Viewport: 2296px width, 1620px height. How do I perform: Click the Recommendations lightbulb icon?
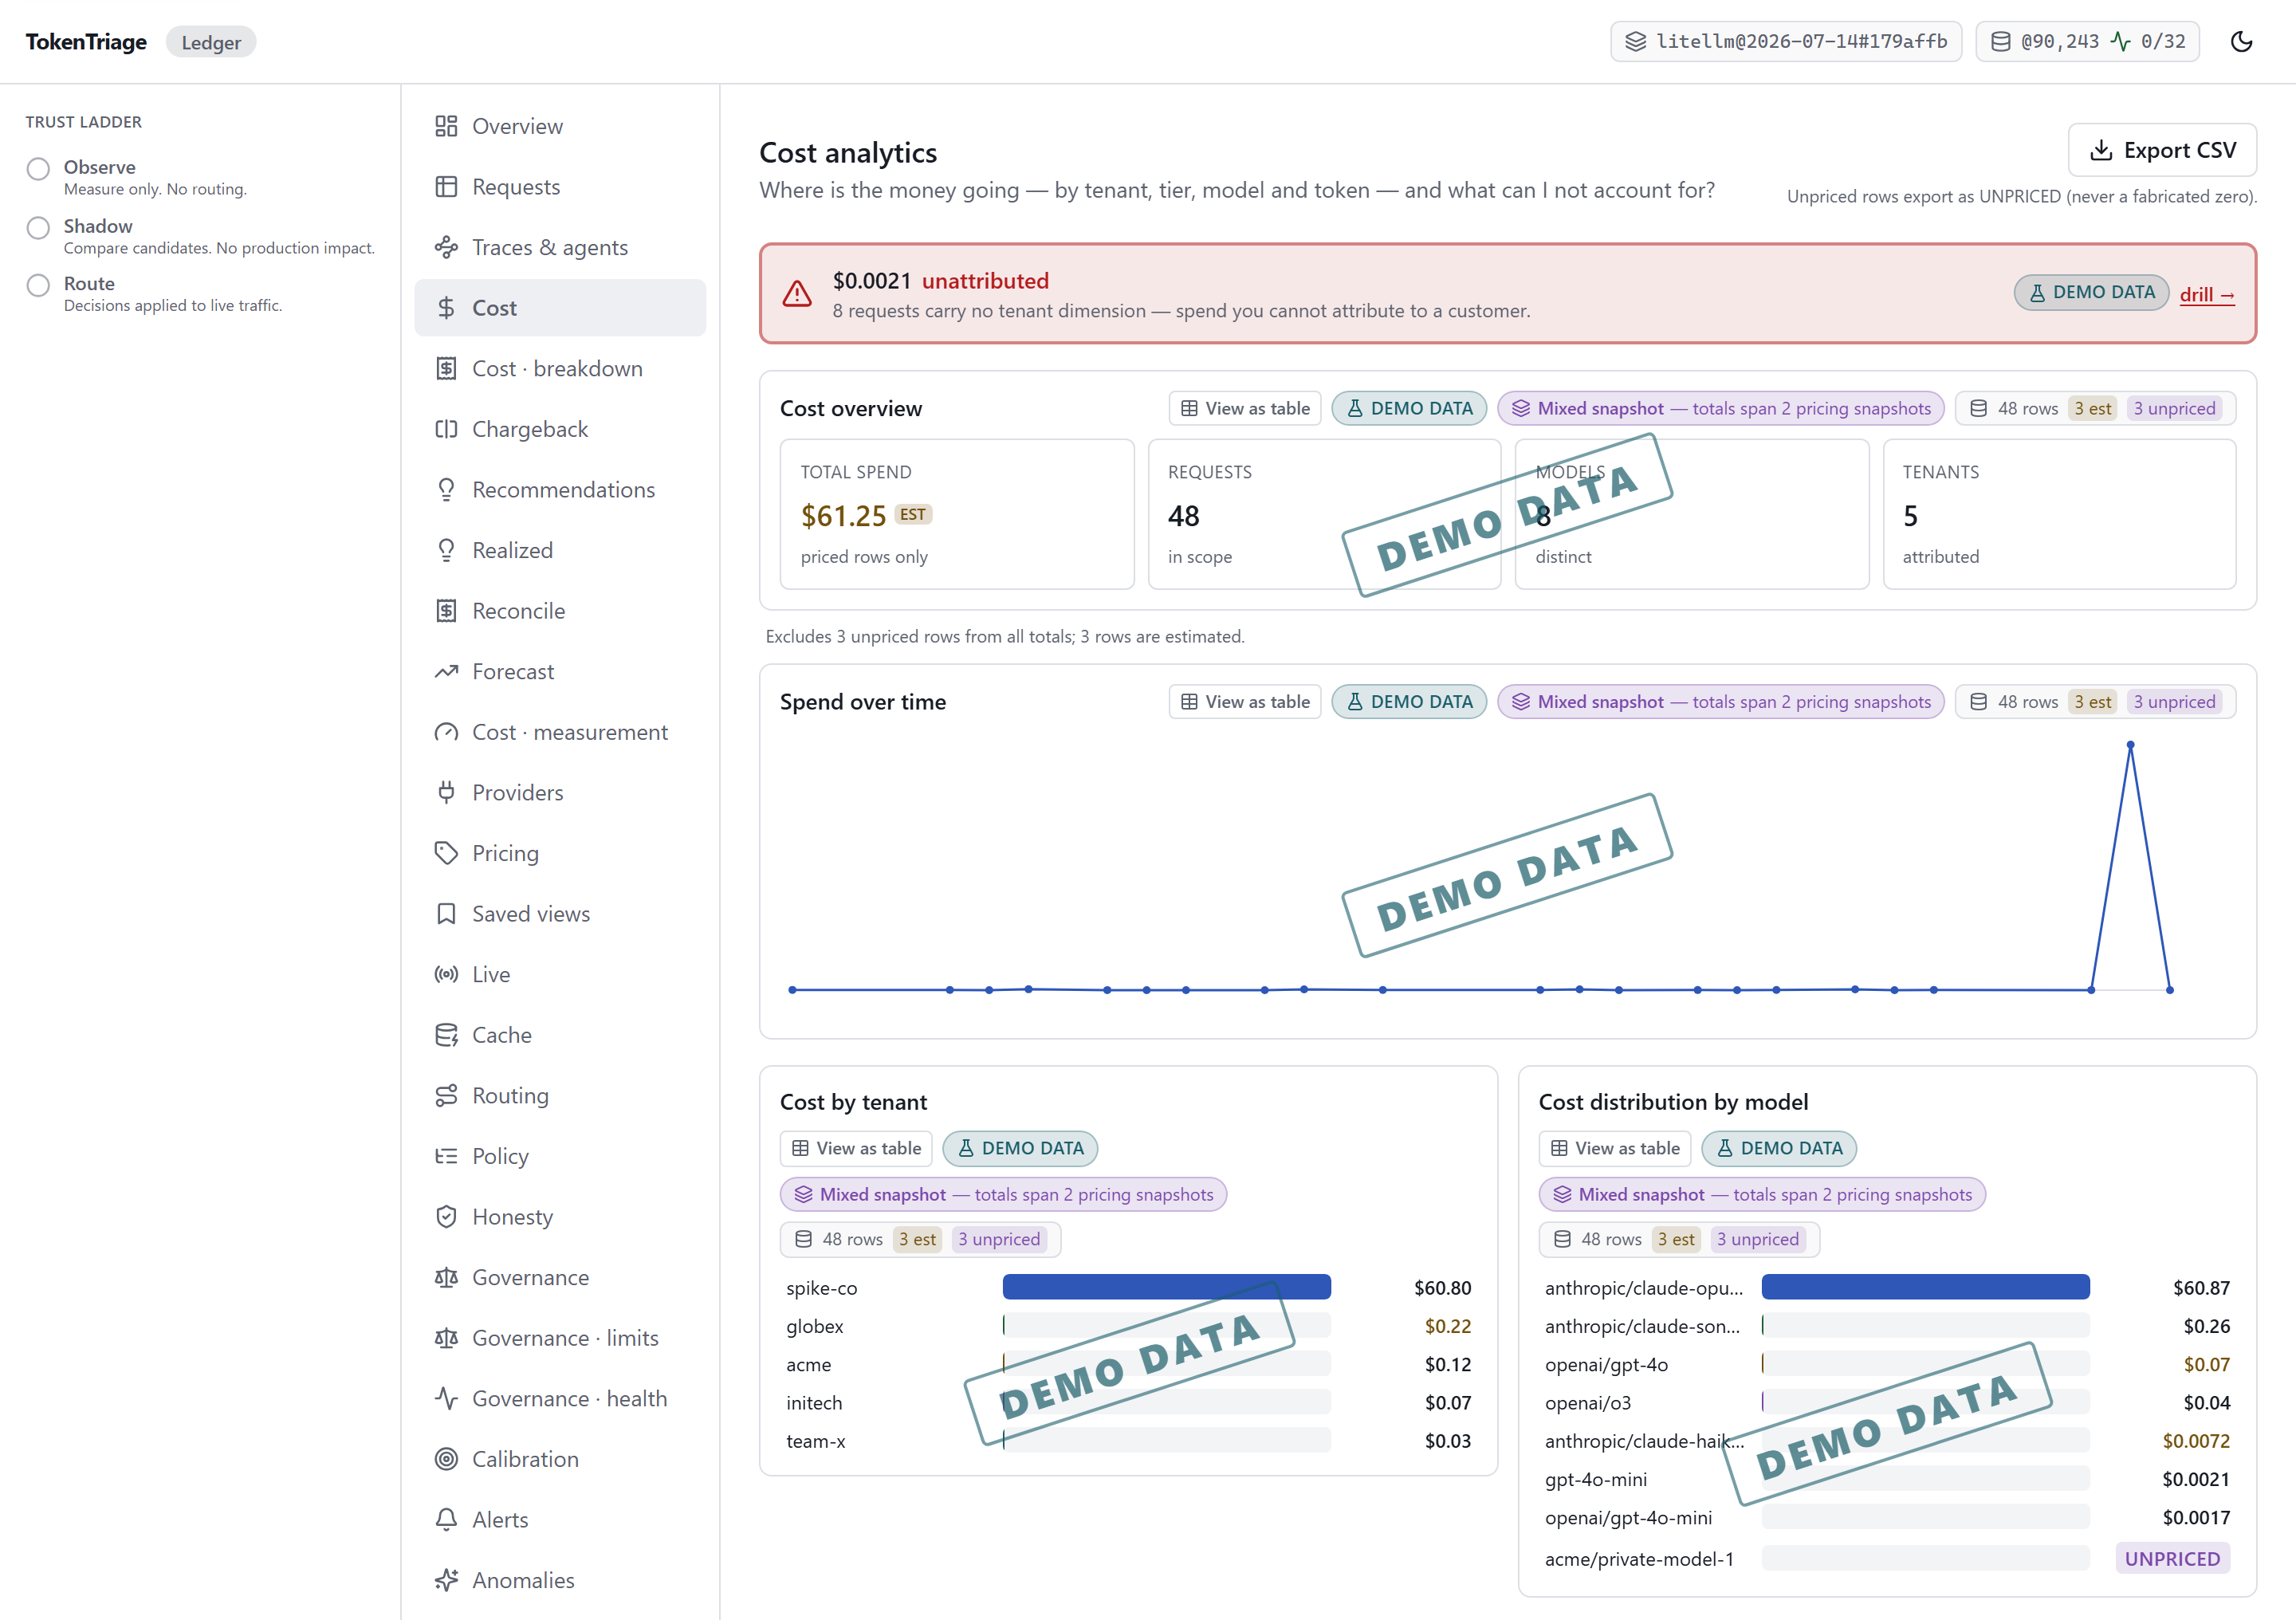pos(446,490)
